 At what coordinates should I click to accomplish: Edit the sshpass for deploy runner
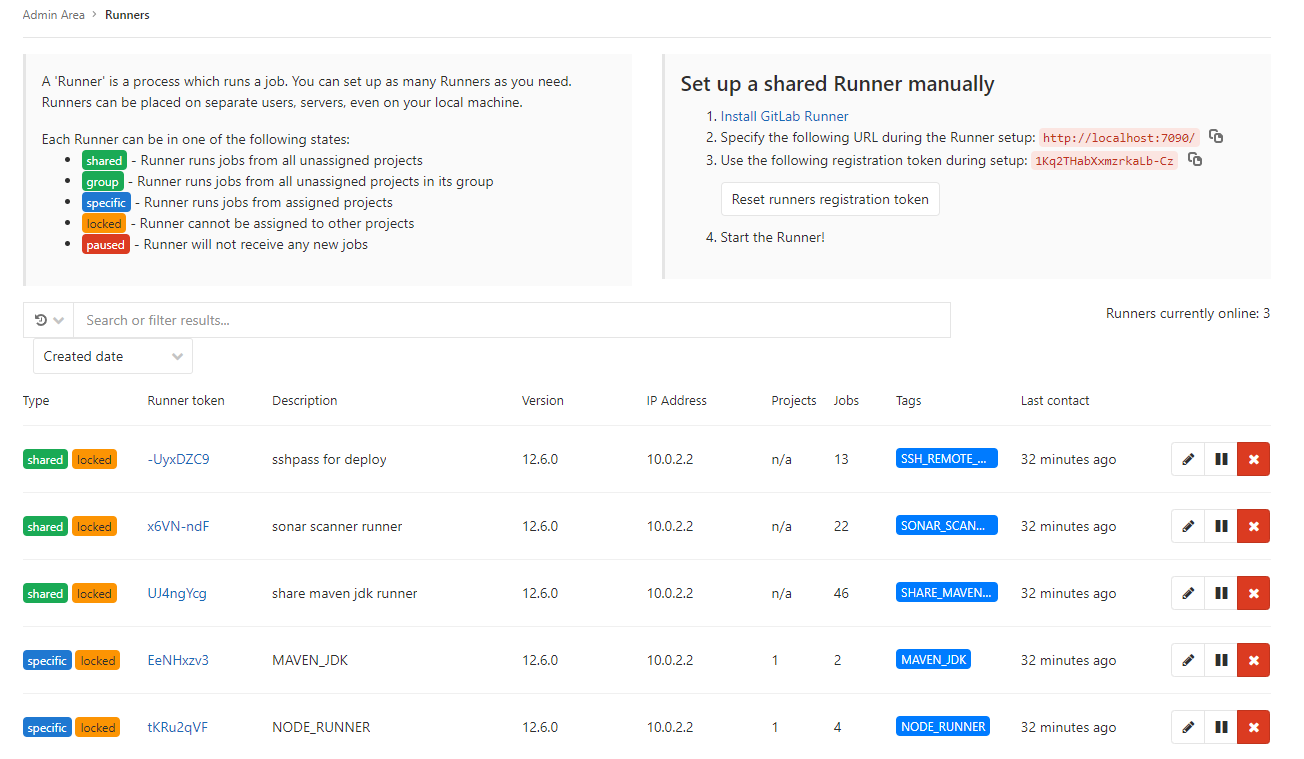point(1187,459)
